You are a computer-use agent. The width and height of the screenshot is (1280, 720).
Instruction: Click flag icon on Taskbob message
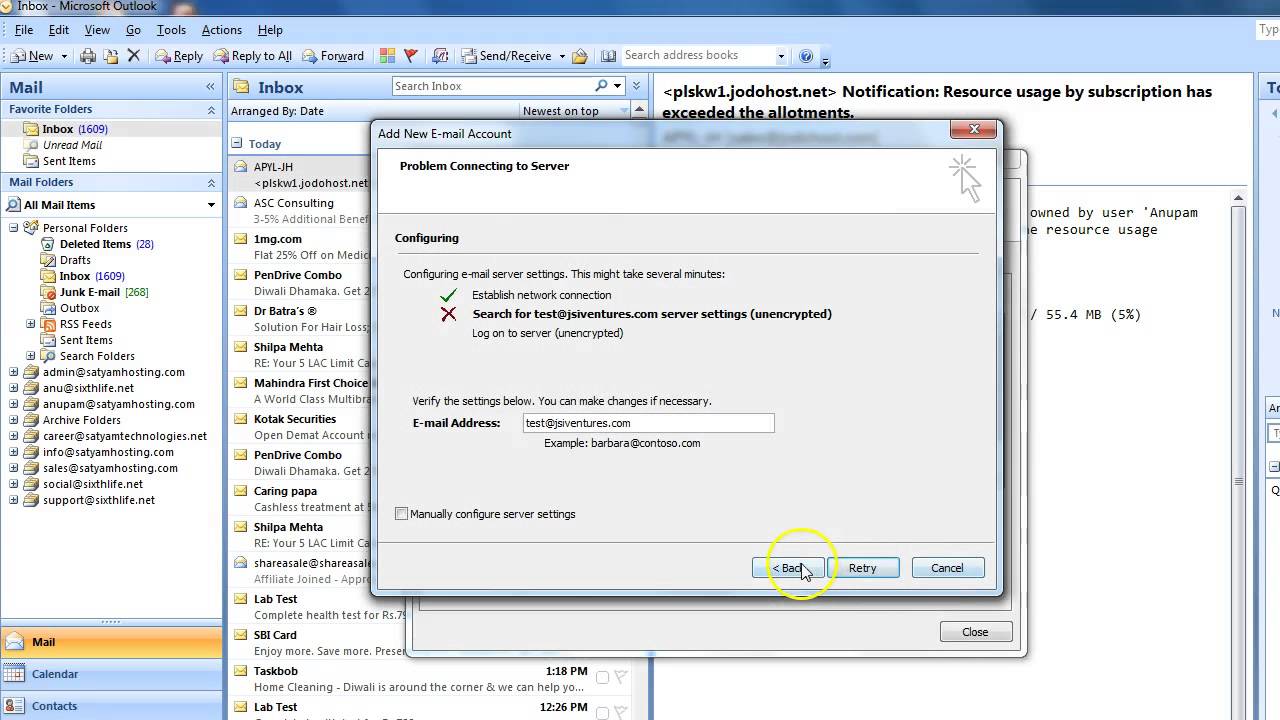tap(620, 677)
